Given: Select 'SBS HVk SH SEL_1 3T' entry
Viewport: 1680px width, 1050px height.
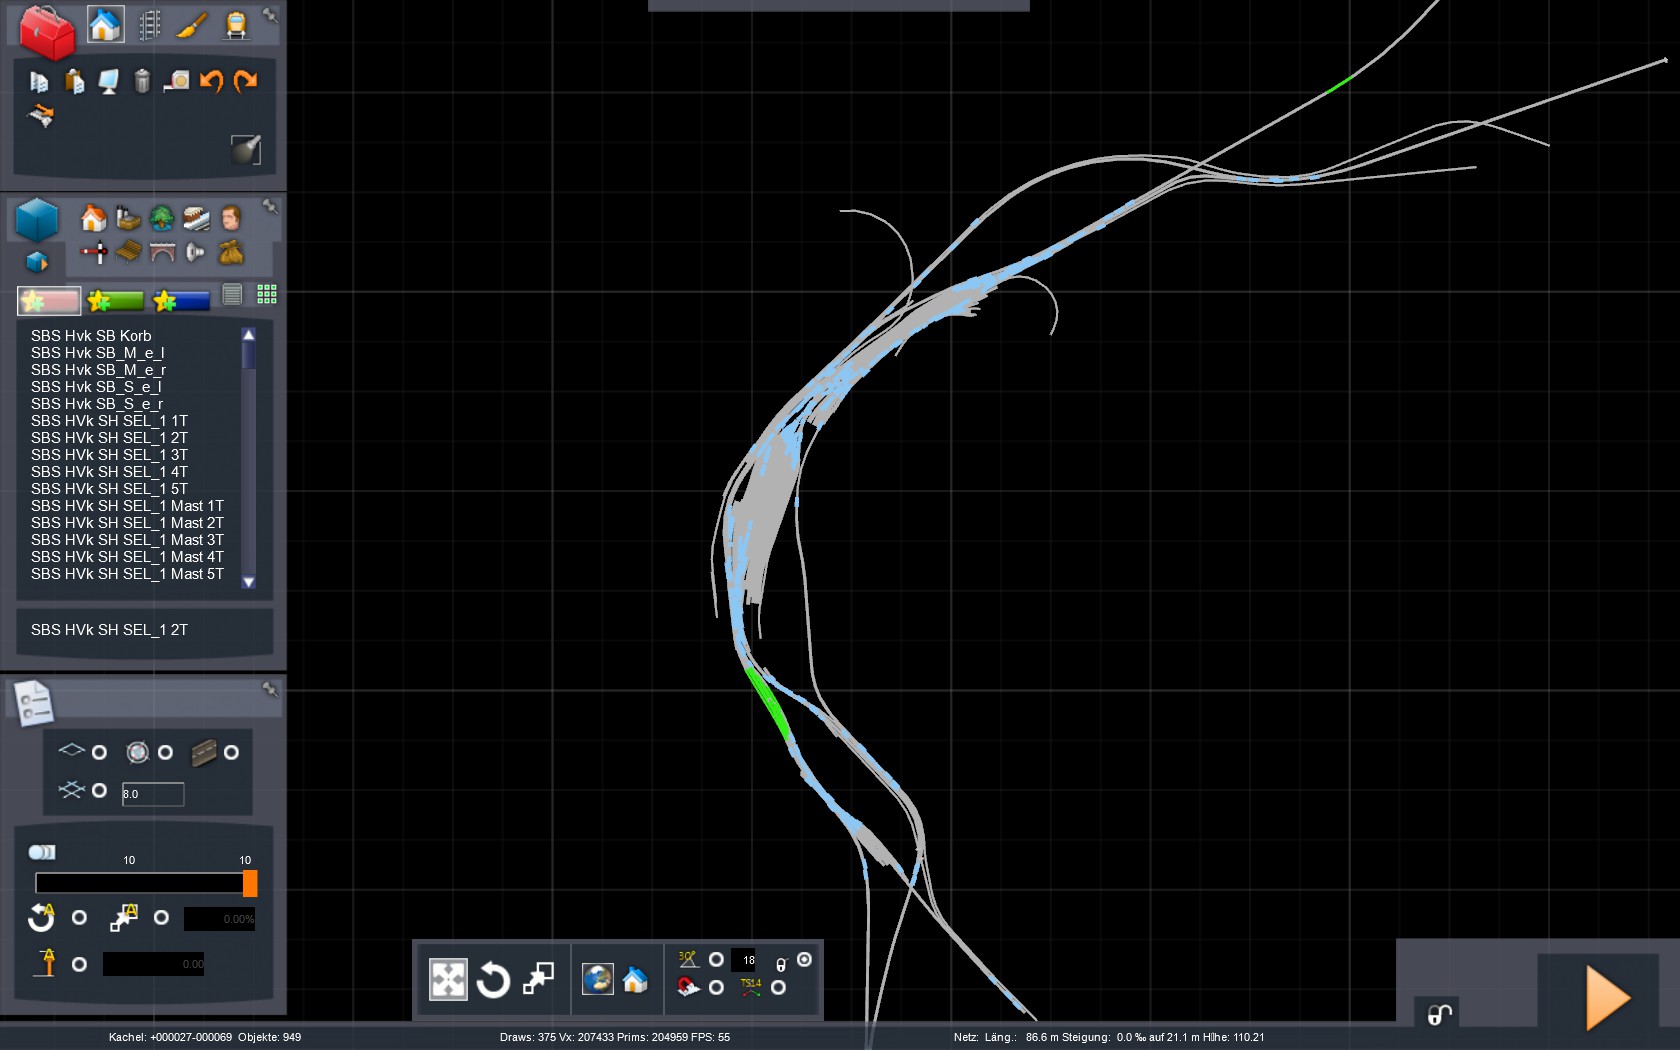Looking at the screenshot, I should (109, 455).
